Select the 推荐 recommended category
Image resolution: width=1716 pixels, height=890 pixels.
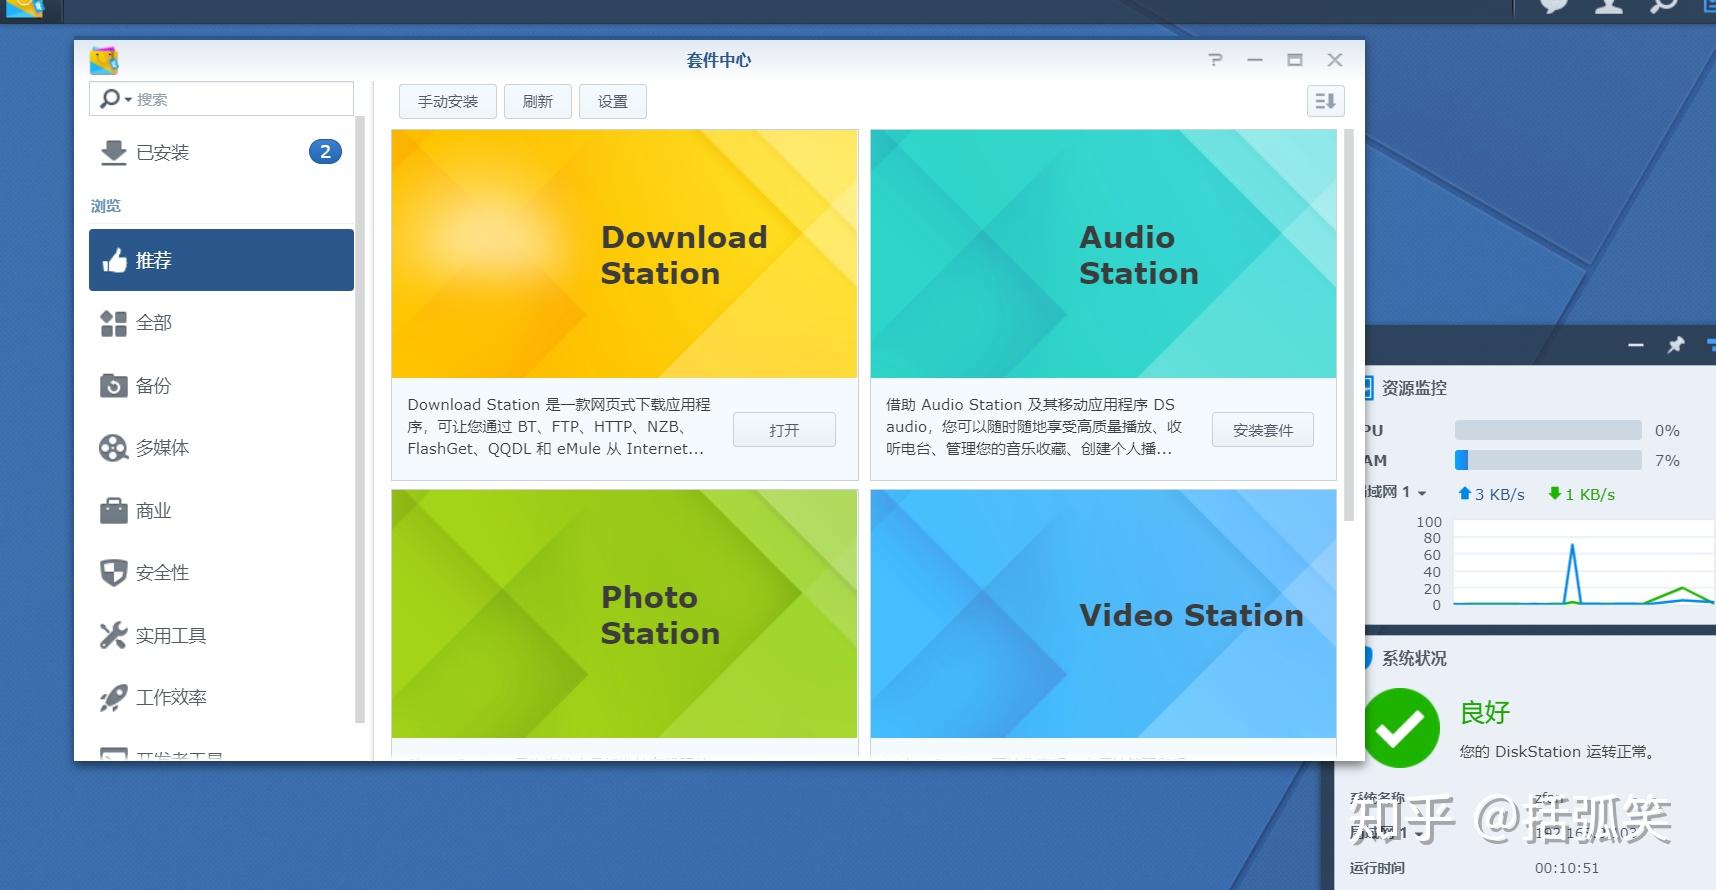pos(221,260)
